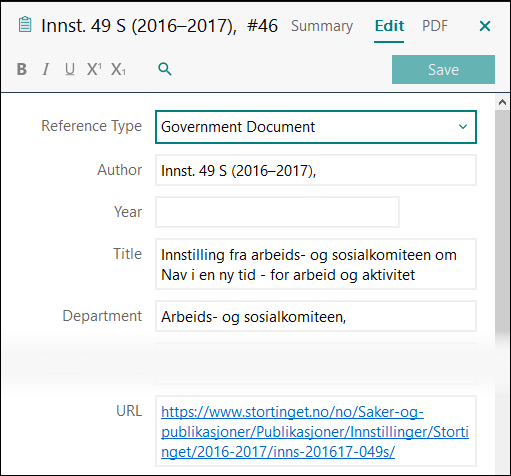The height and width of the screenshot is (476, 511).
Task: Click the reference clipboard icon
Action: [x=25, y=25]
